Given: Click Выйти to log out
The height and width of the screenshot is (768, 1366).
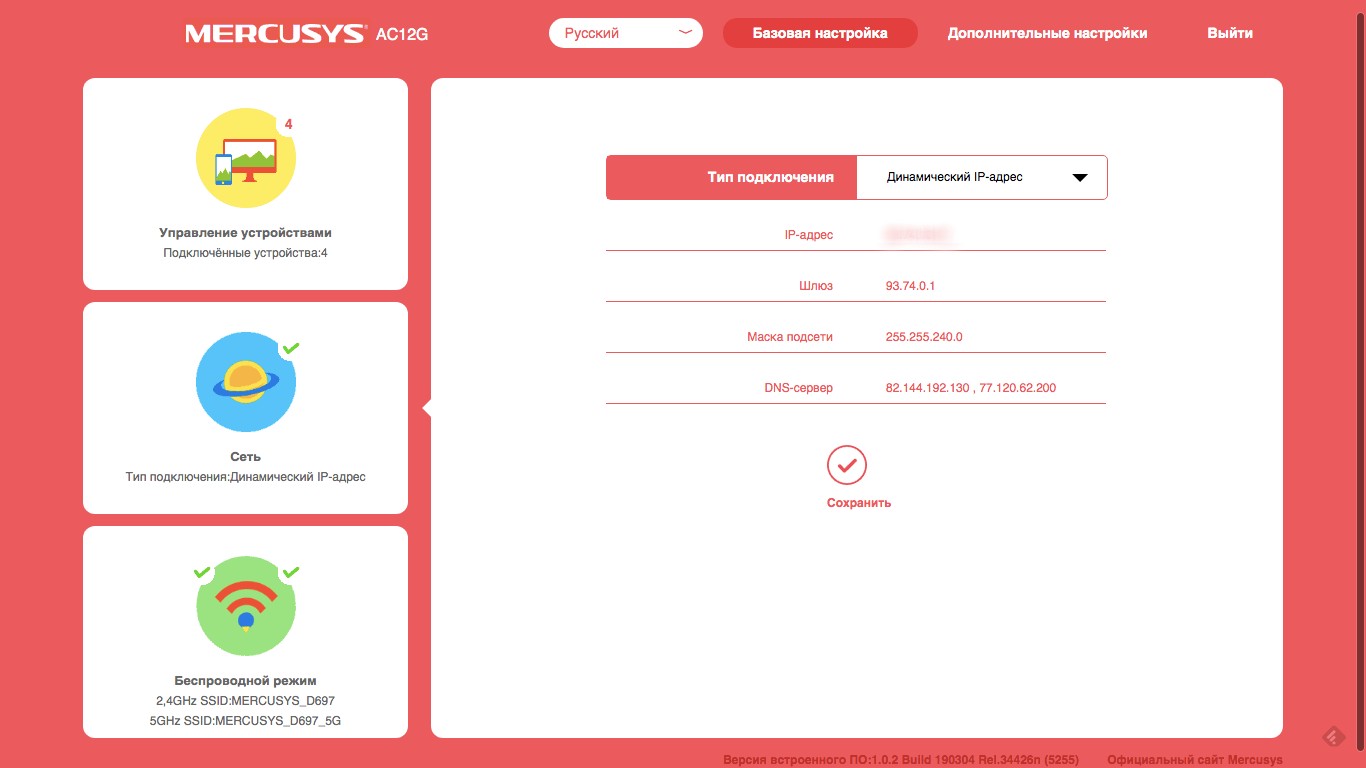Looking at the screenshot, I should click(x=1229, y=33).
